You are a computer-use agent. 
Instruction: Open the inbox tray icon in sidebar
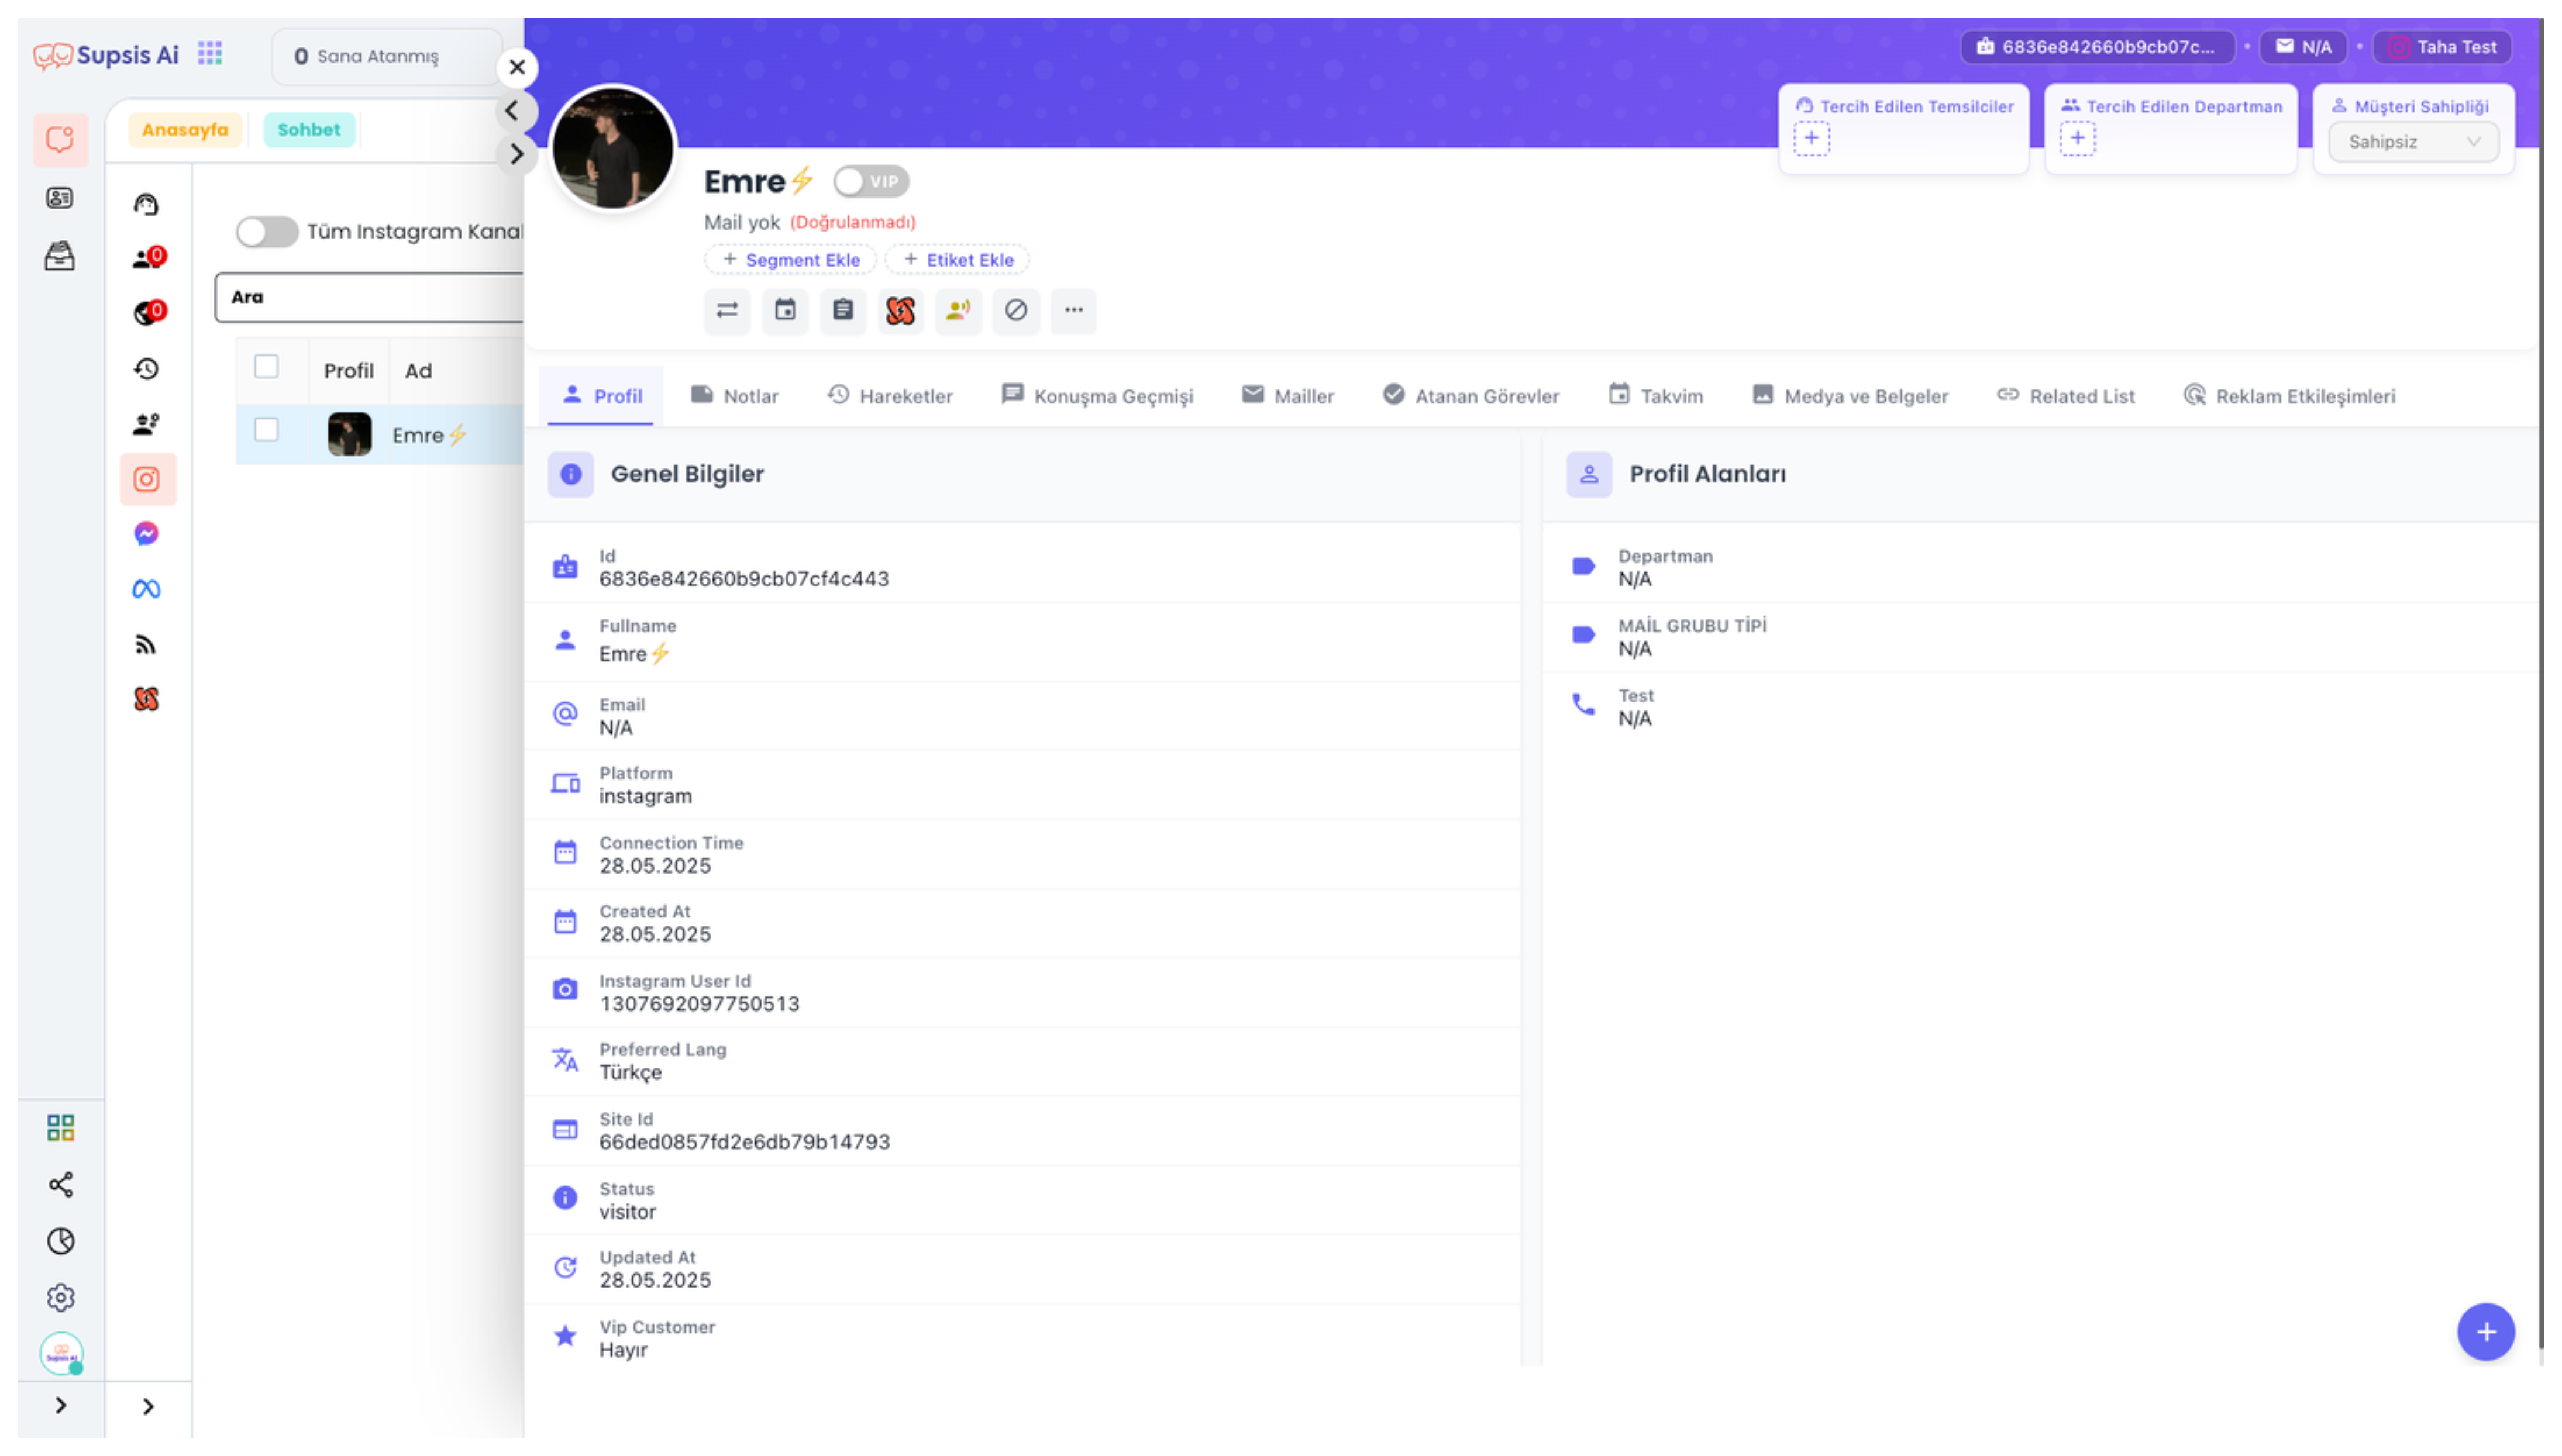60,256
